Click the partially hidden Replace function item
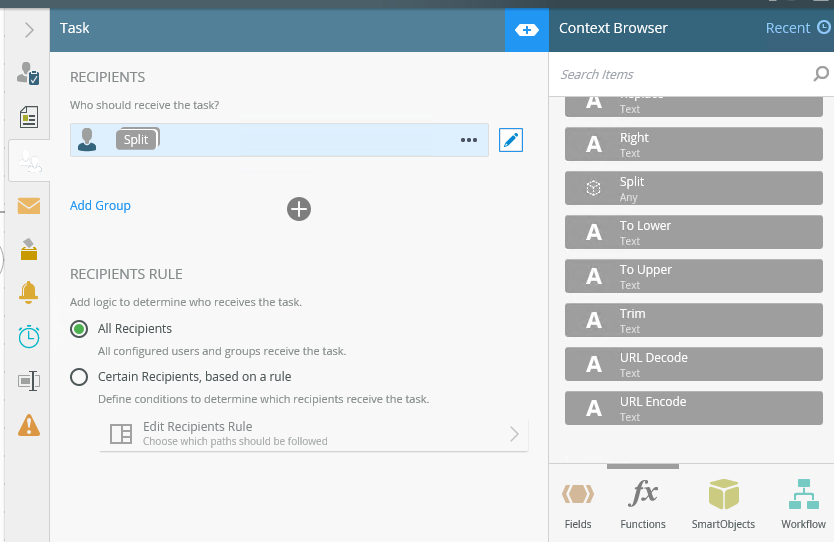 coord(694,106)
